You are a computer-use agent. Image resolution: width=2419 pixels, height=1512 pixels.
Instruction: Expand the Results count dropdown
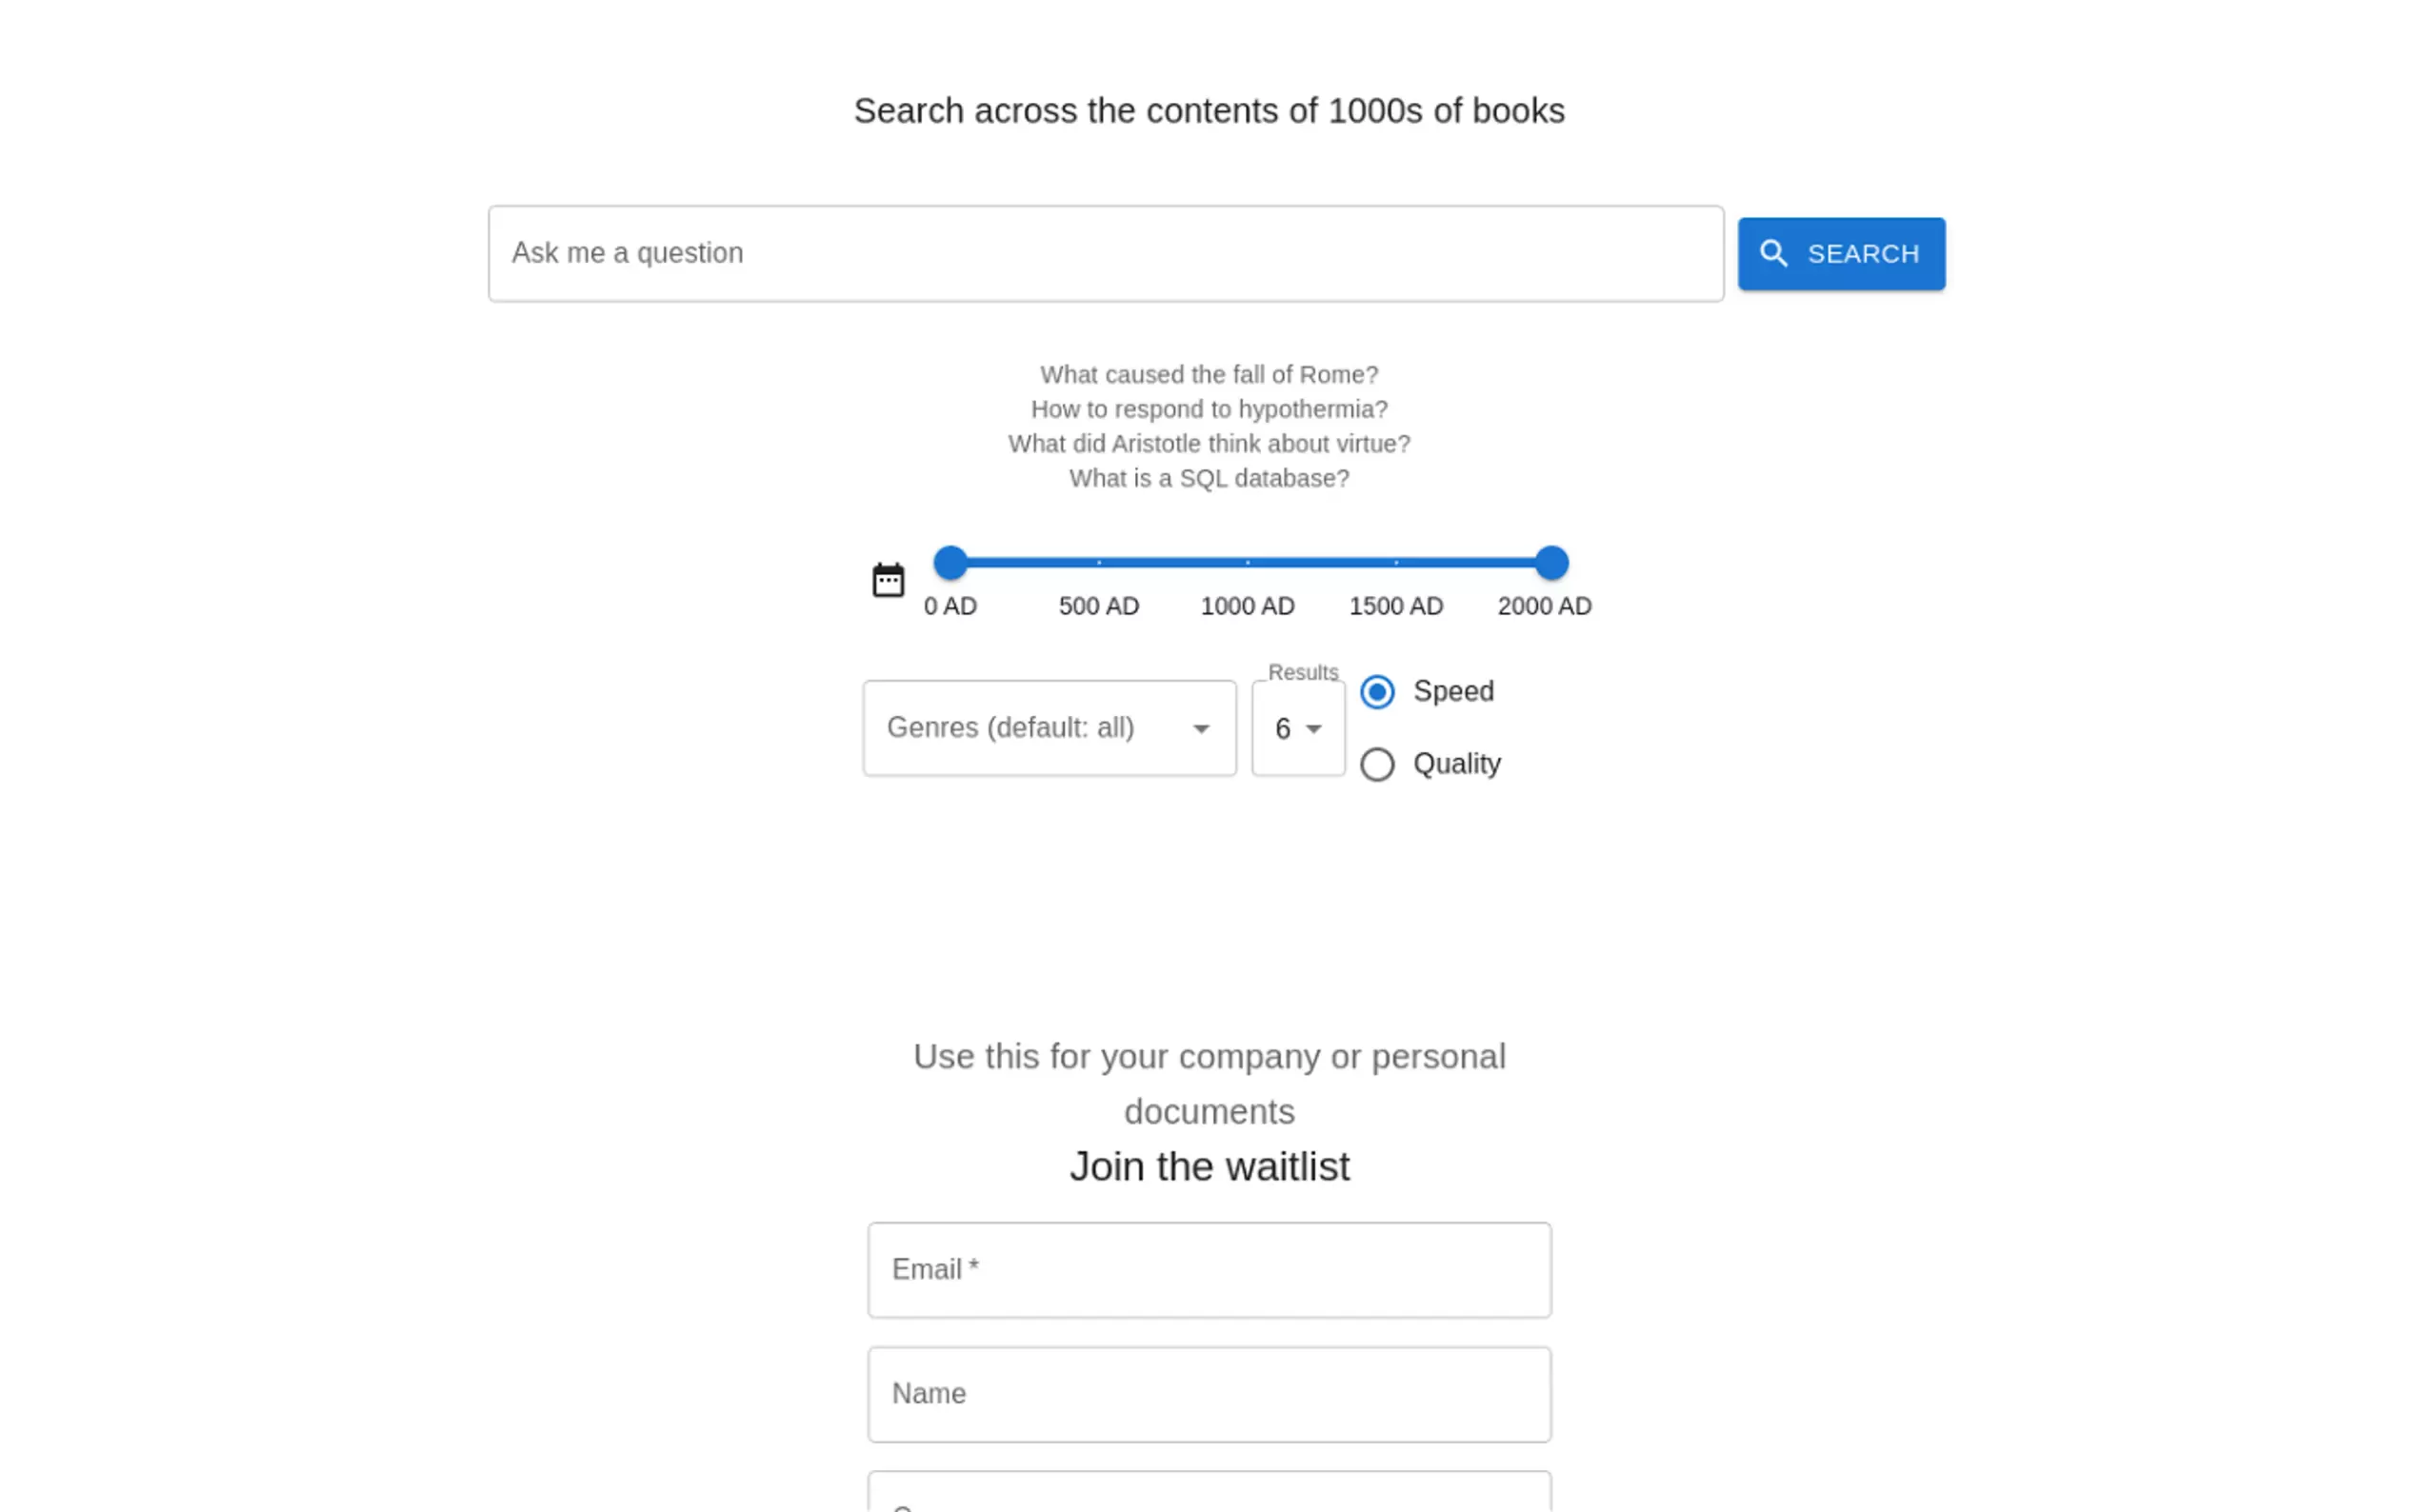tap(1298, 729)
